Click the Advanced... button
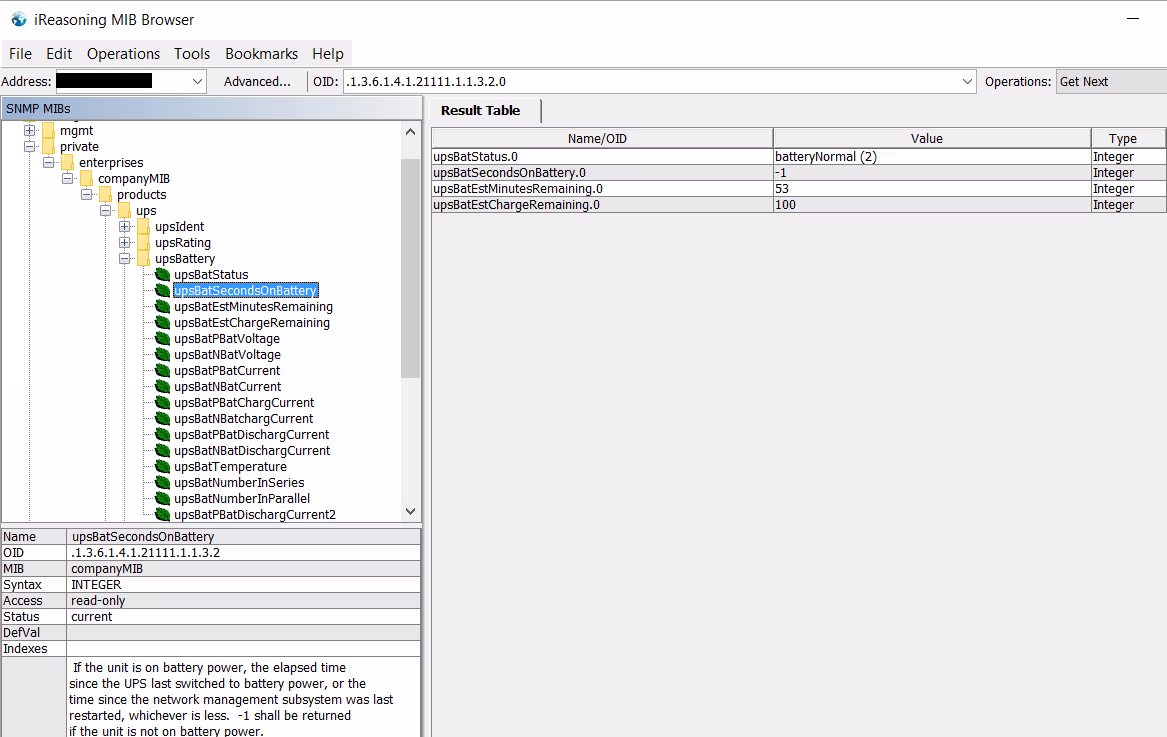The width and height of the screenshot is (1167, 737). click(x=257, y=82)
